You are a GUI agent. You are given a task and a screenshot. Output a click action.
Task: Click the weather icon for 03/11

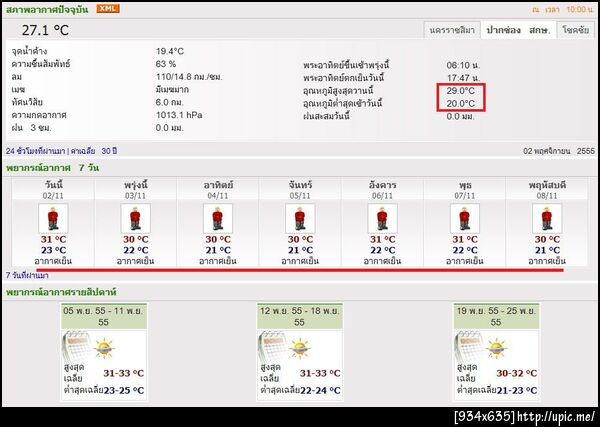coord(135,218)
